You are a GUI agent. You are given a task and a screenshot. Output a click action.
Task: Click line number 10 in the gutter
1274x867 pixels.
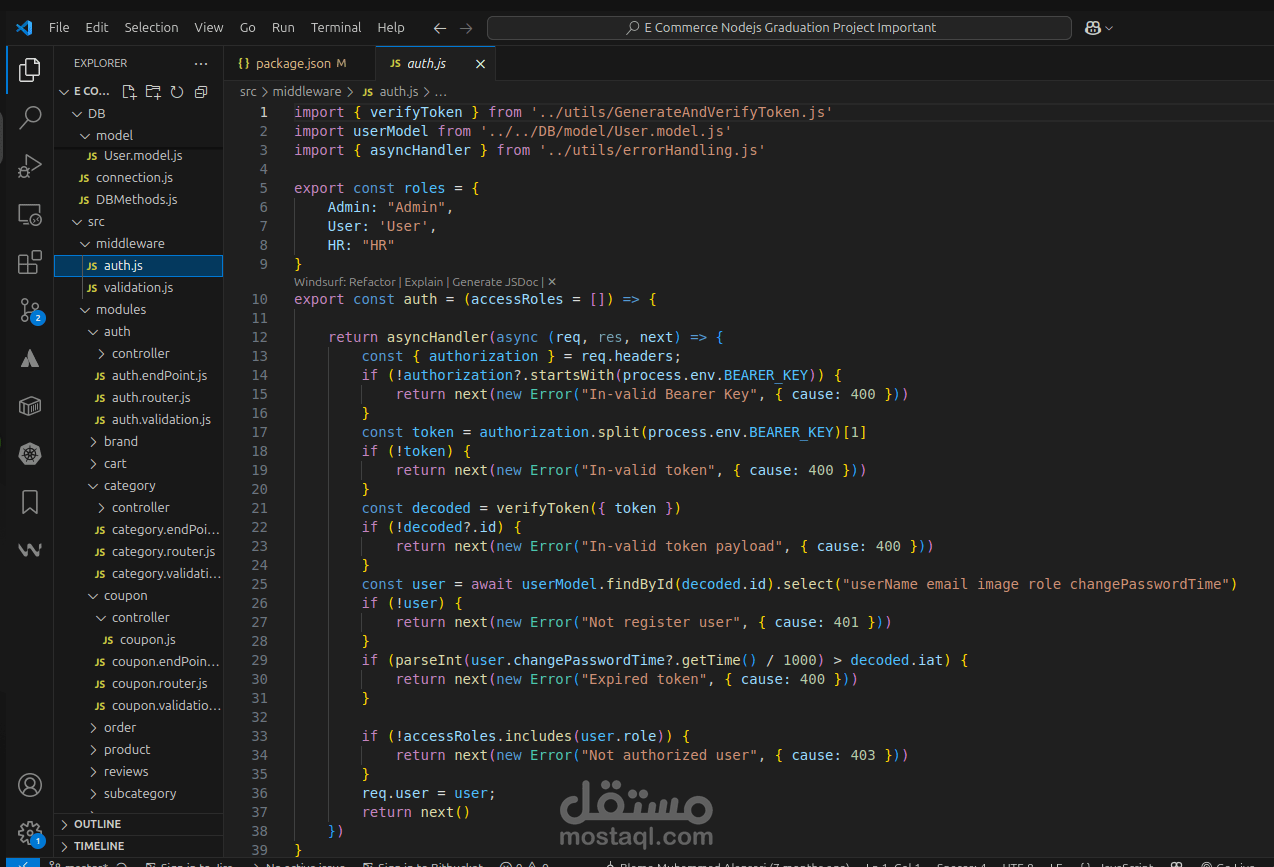click(x=260, y=299)
